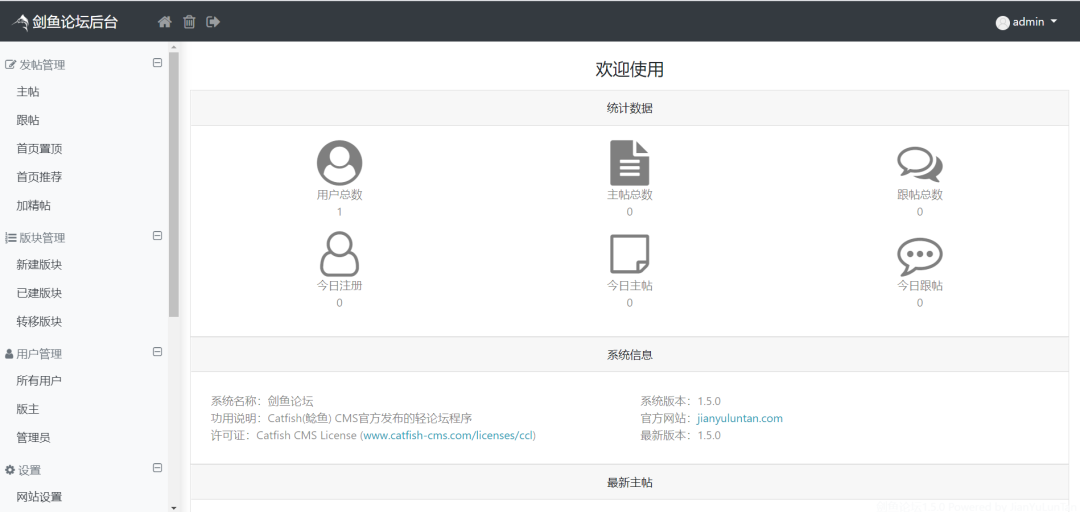This screenshot has height=512, width=1080.
Task: Open 加精帖 menu item
Action: click(34, 205)
